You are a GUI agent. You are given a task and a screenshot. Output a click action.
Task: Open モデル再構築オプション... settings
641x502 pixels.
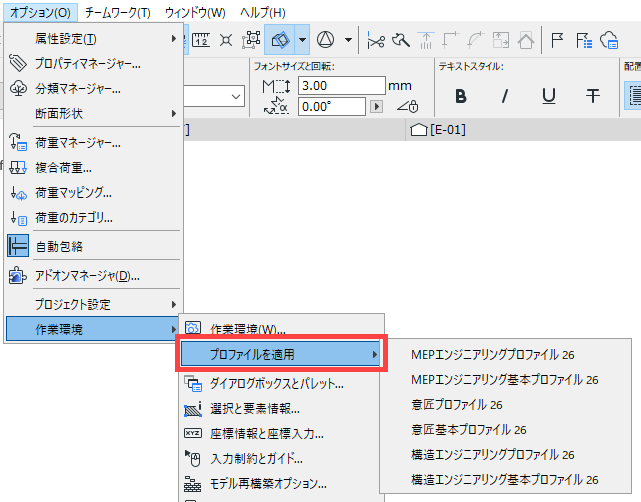[x=281, y=484]
